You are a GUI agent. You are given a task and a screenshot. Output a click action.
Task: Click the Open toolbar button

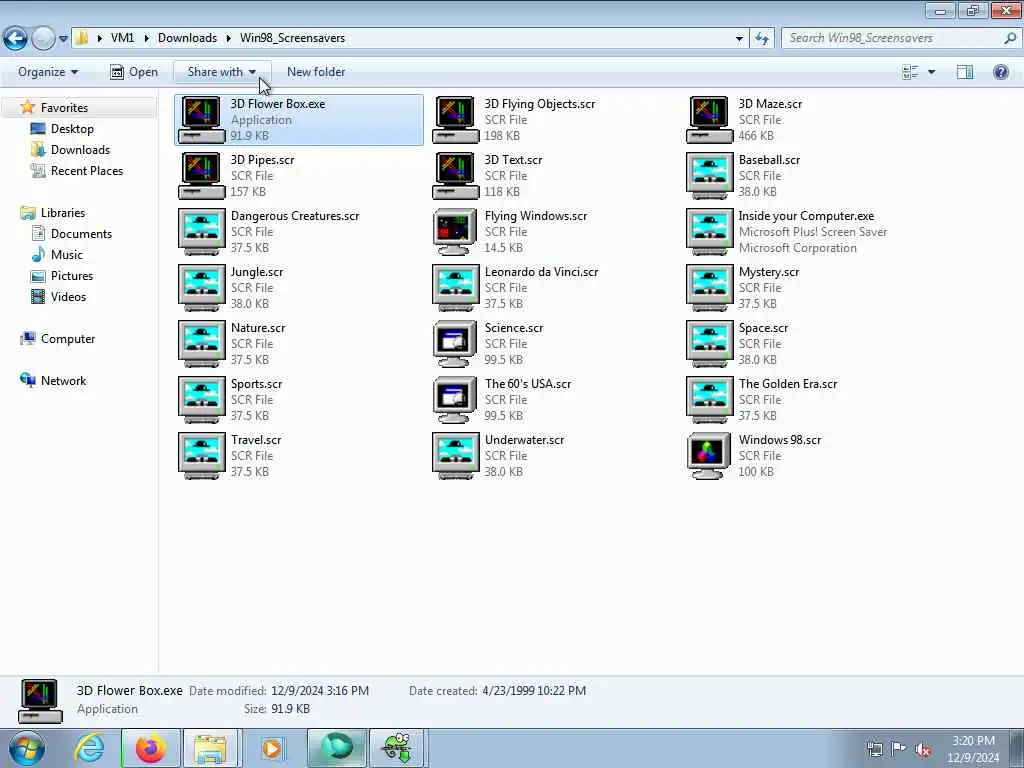click(x=134, y=72)
